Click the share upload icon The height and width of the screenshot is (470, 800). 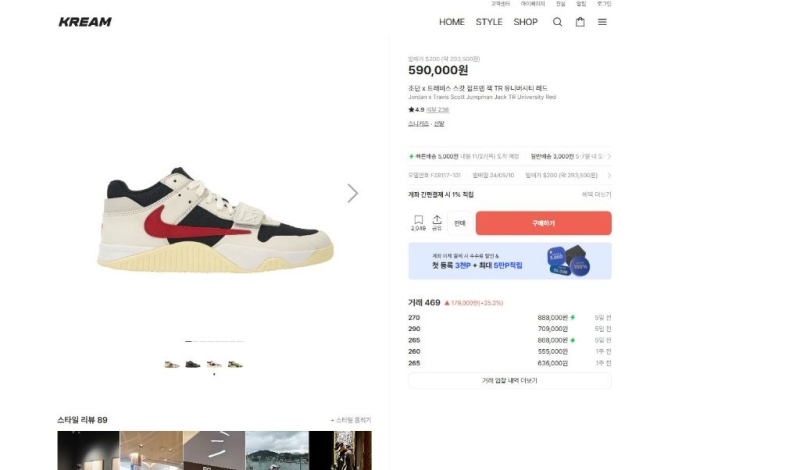click(437, 222)
